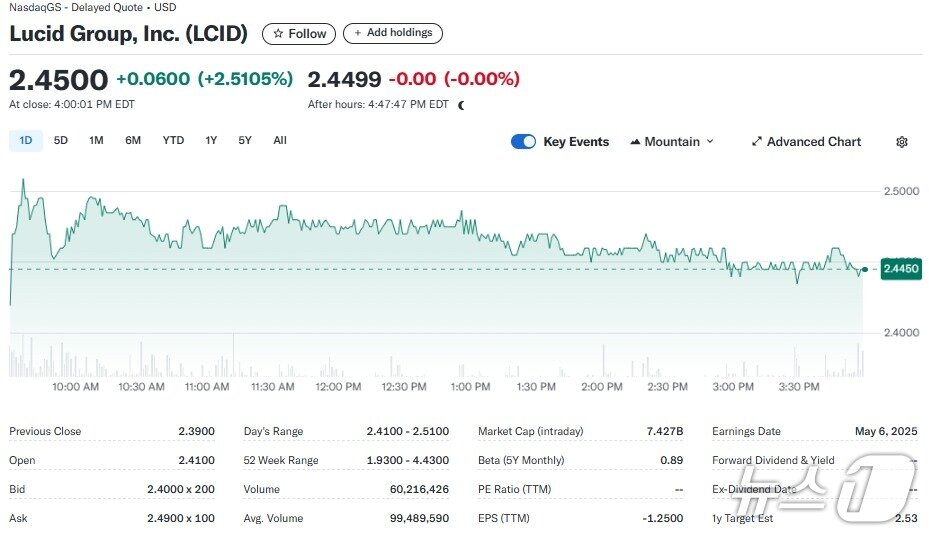The width and height of the screenshot is (929, 536).
Task: Click the Add holdings button
Action: pos(393,33)
